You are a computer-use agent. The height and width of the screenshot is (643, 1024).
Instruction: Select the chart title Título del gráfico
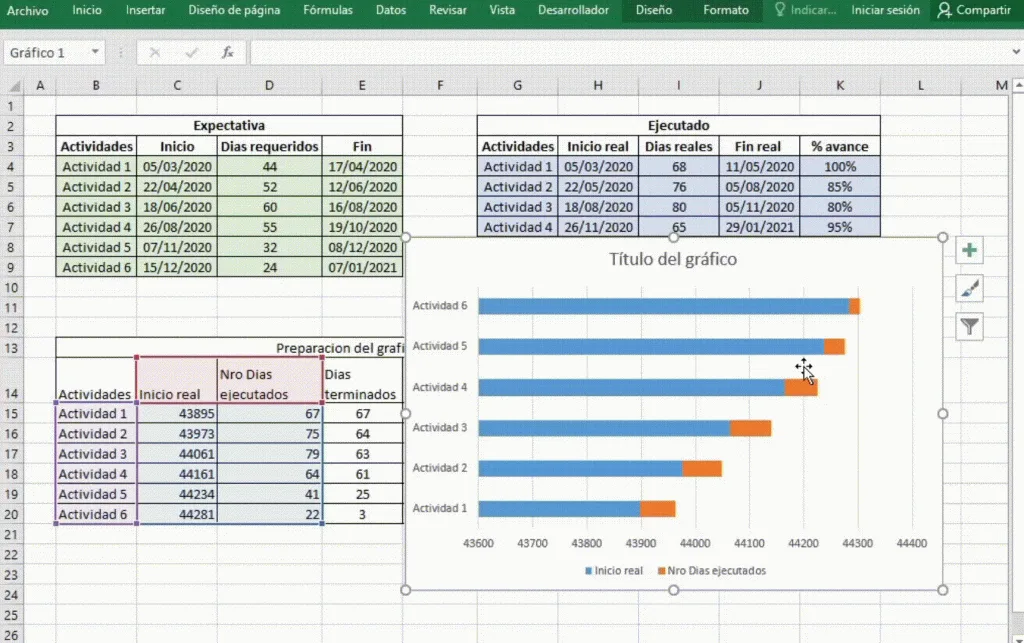[x=673, y=259]
